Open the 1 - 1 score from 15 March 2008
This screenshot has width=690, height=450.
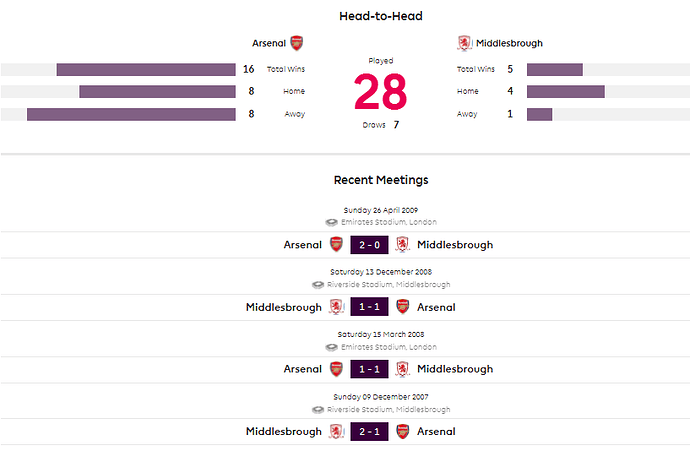[369, 369]
